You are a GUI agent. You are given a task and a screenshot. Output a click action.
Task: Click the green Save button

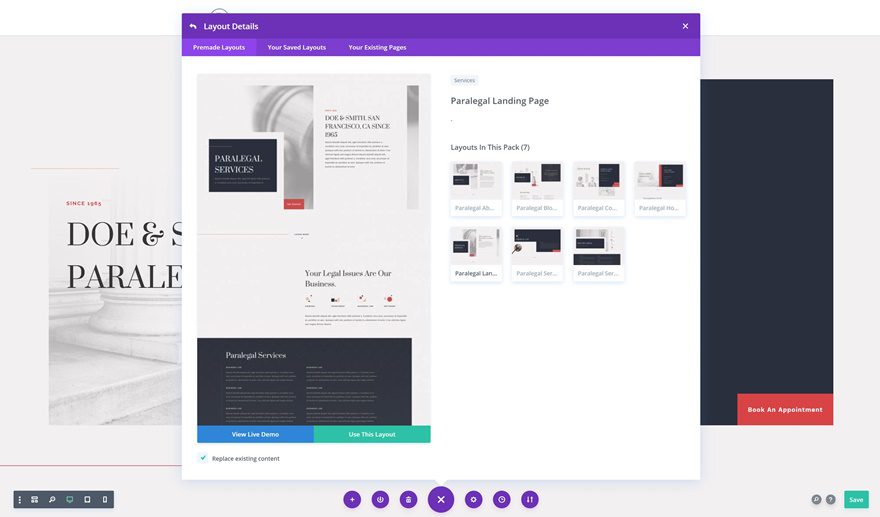[856, 500]
